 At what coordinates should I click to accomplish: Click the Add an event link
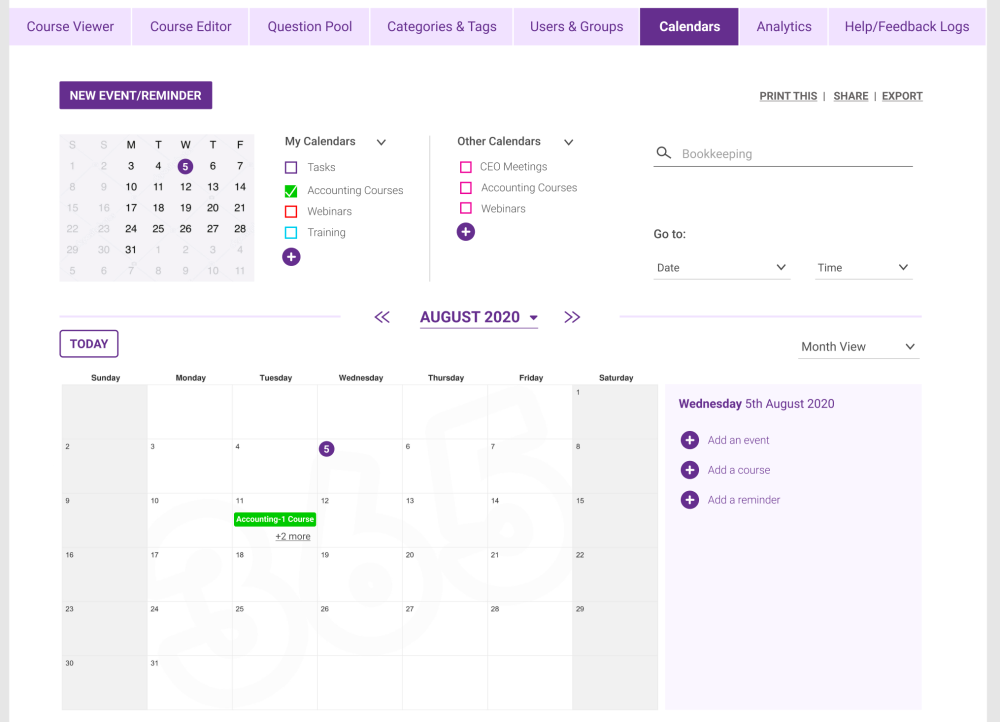coord(738,440)
